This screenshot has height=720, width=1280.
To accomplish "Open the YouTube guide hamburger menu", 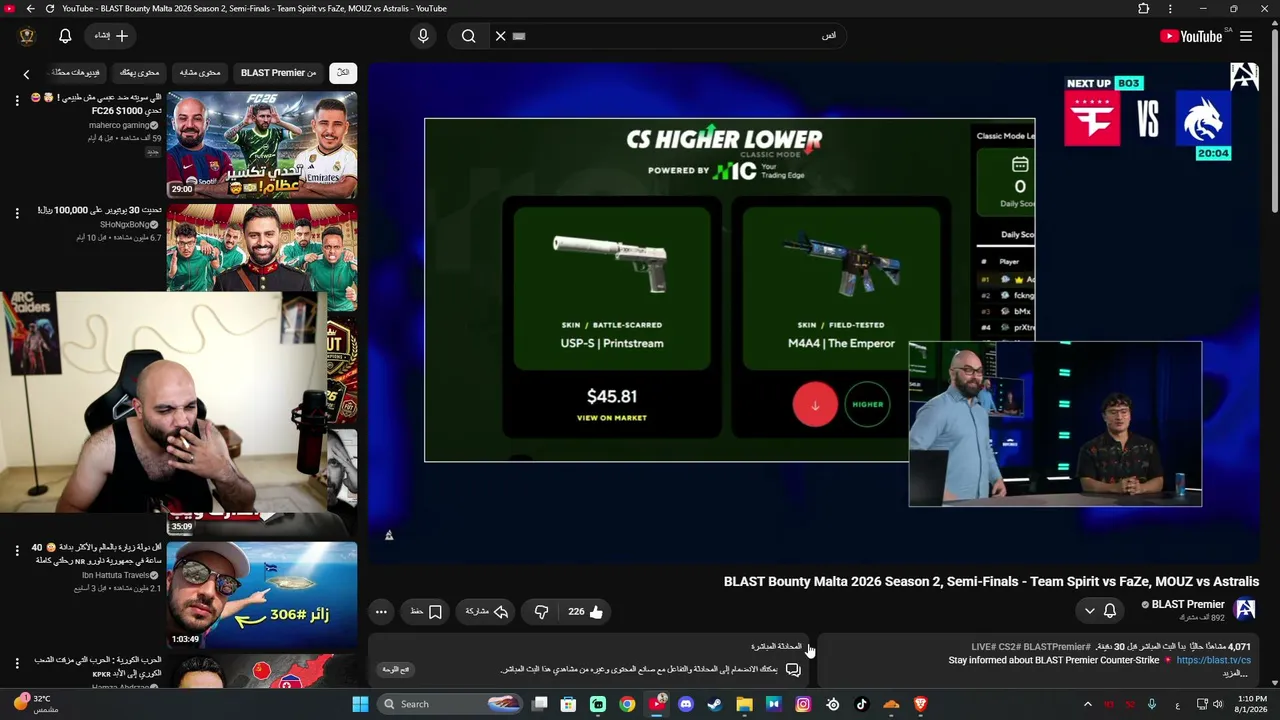I will tap(1246, 36).
